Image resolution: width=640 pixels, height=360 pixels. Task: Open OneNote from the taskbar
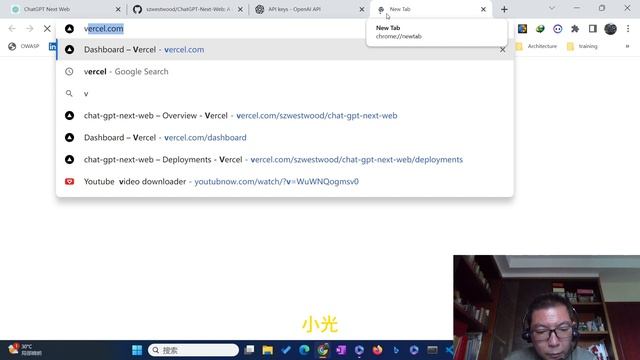pyautogui.click(x=341, y=350)
